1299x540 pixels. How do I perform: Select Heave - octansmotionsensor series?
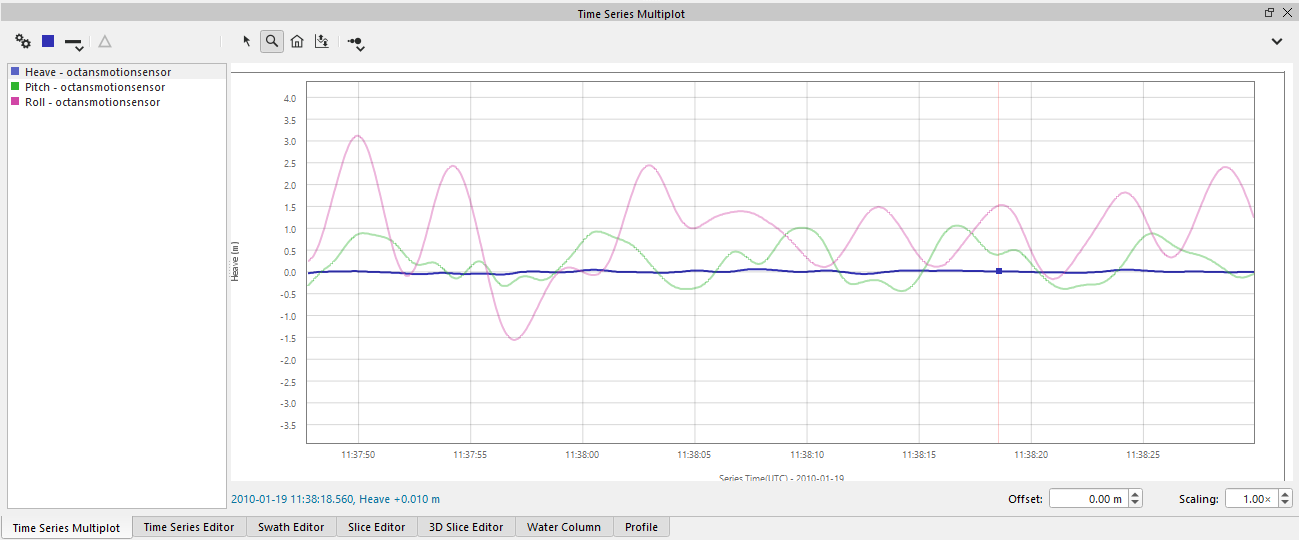point(97,72)
